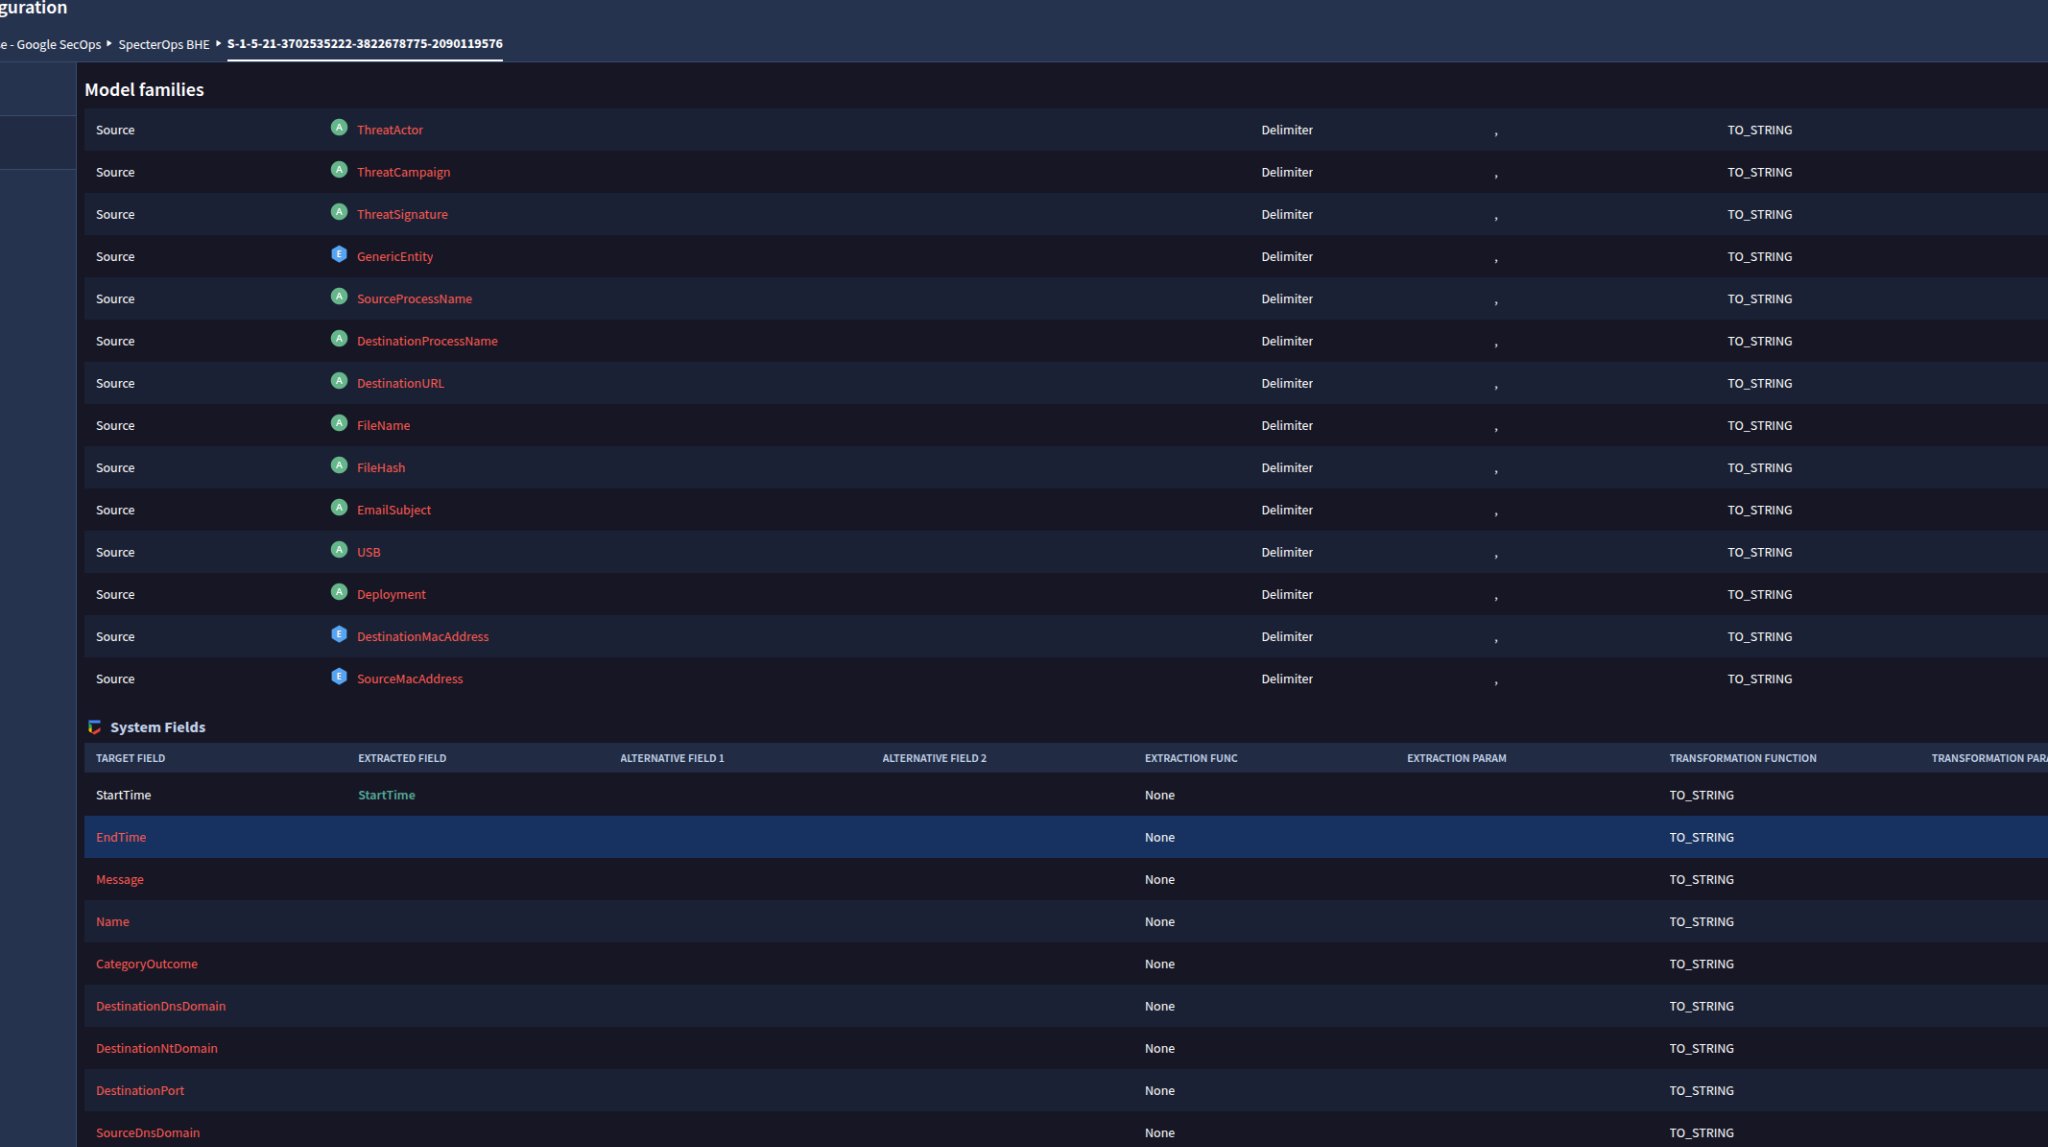
Task: Select the EmailSubject field
Action: (x=394, y=510)
